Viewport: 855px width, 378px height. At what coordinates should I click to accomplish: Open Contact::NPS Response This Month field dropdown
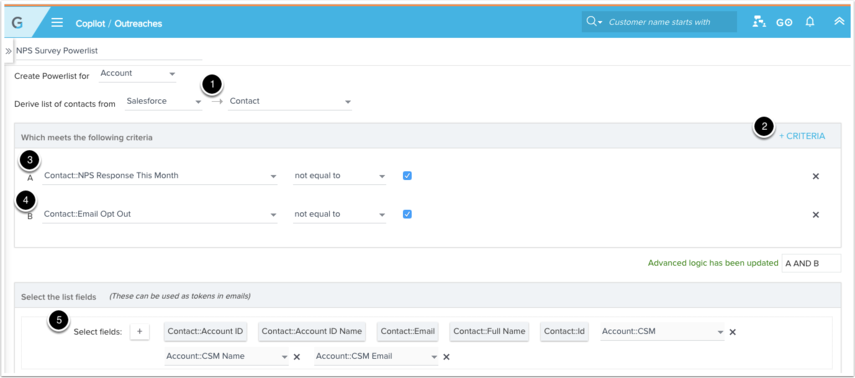click(x=160, y=176)
